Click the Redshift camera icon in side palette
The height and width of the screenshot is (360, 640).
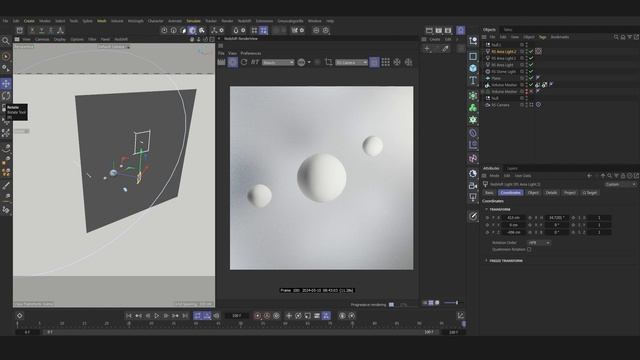473,186
